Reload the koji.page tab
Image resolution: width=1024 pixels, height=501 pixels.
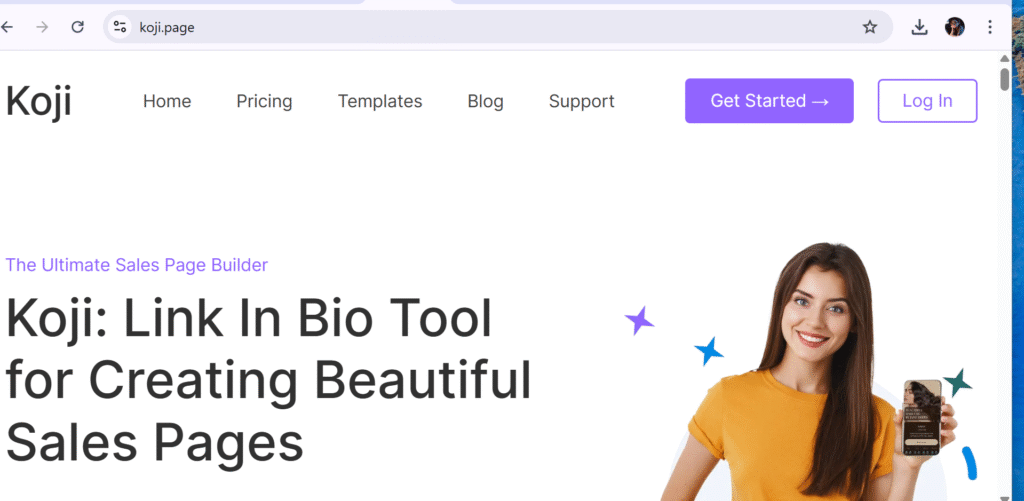click(x=77, y=27)
